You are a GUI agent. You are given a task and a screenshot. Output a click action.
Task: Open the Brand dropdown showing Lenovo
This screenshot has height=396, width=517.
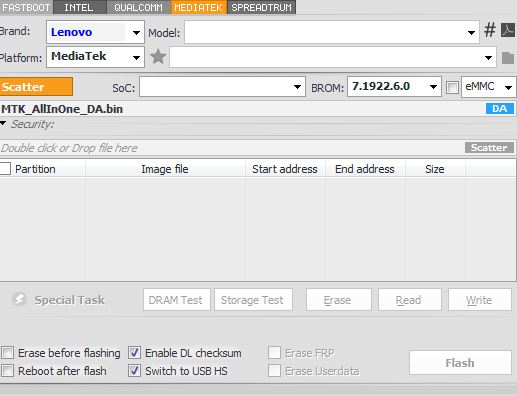click(95, 32)
